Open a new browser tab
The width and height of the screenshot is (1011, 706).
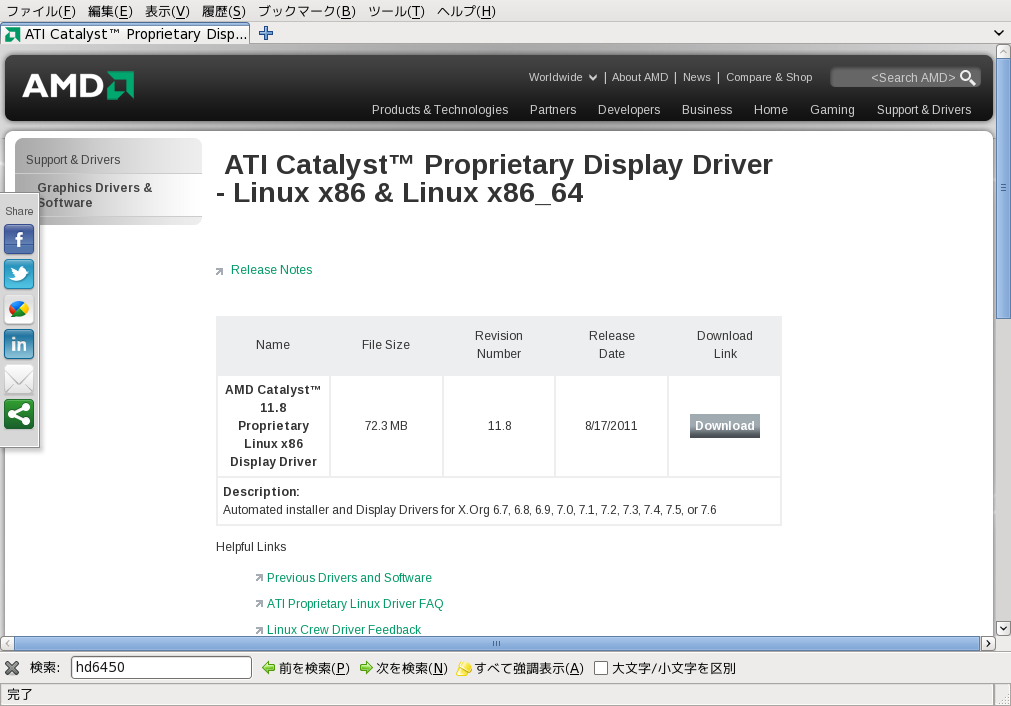266,33
